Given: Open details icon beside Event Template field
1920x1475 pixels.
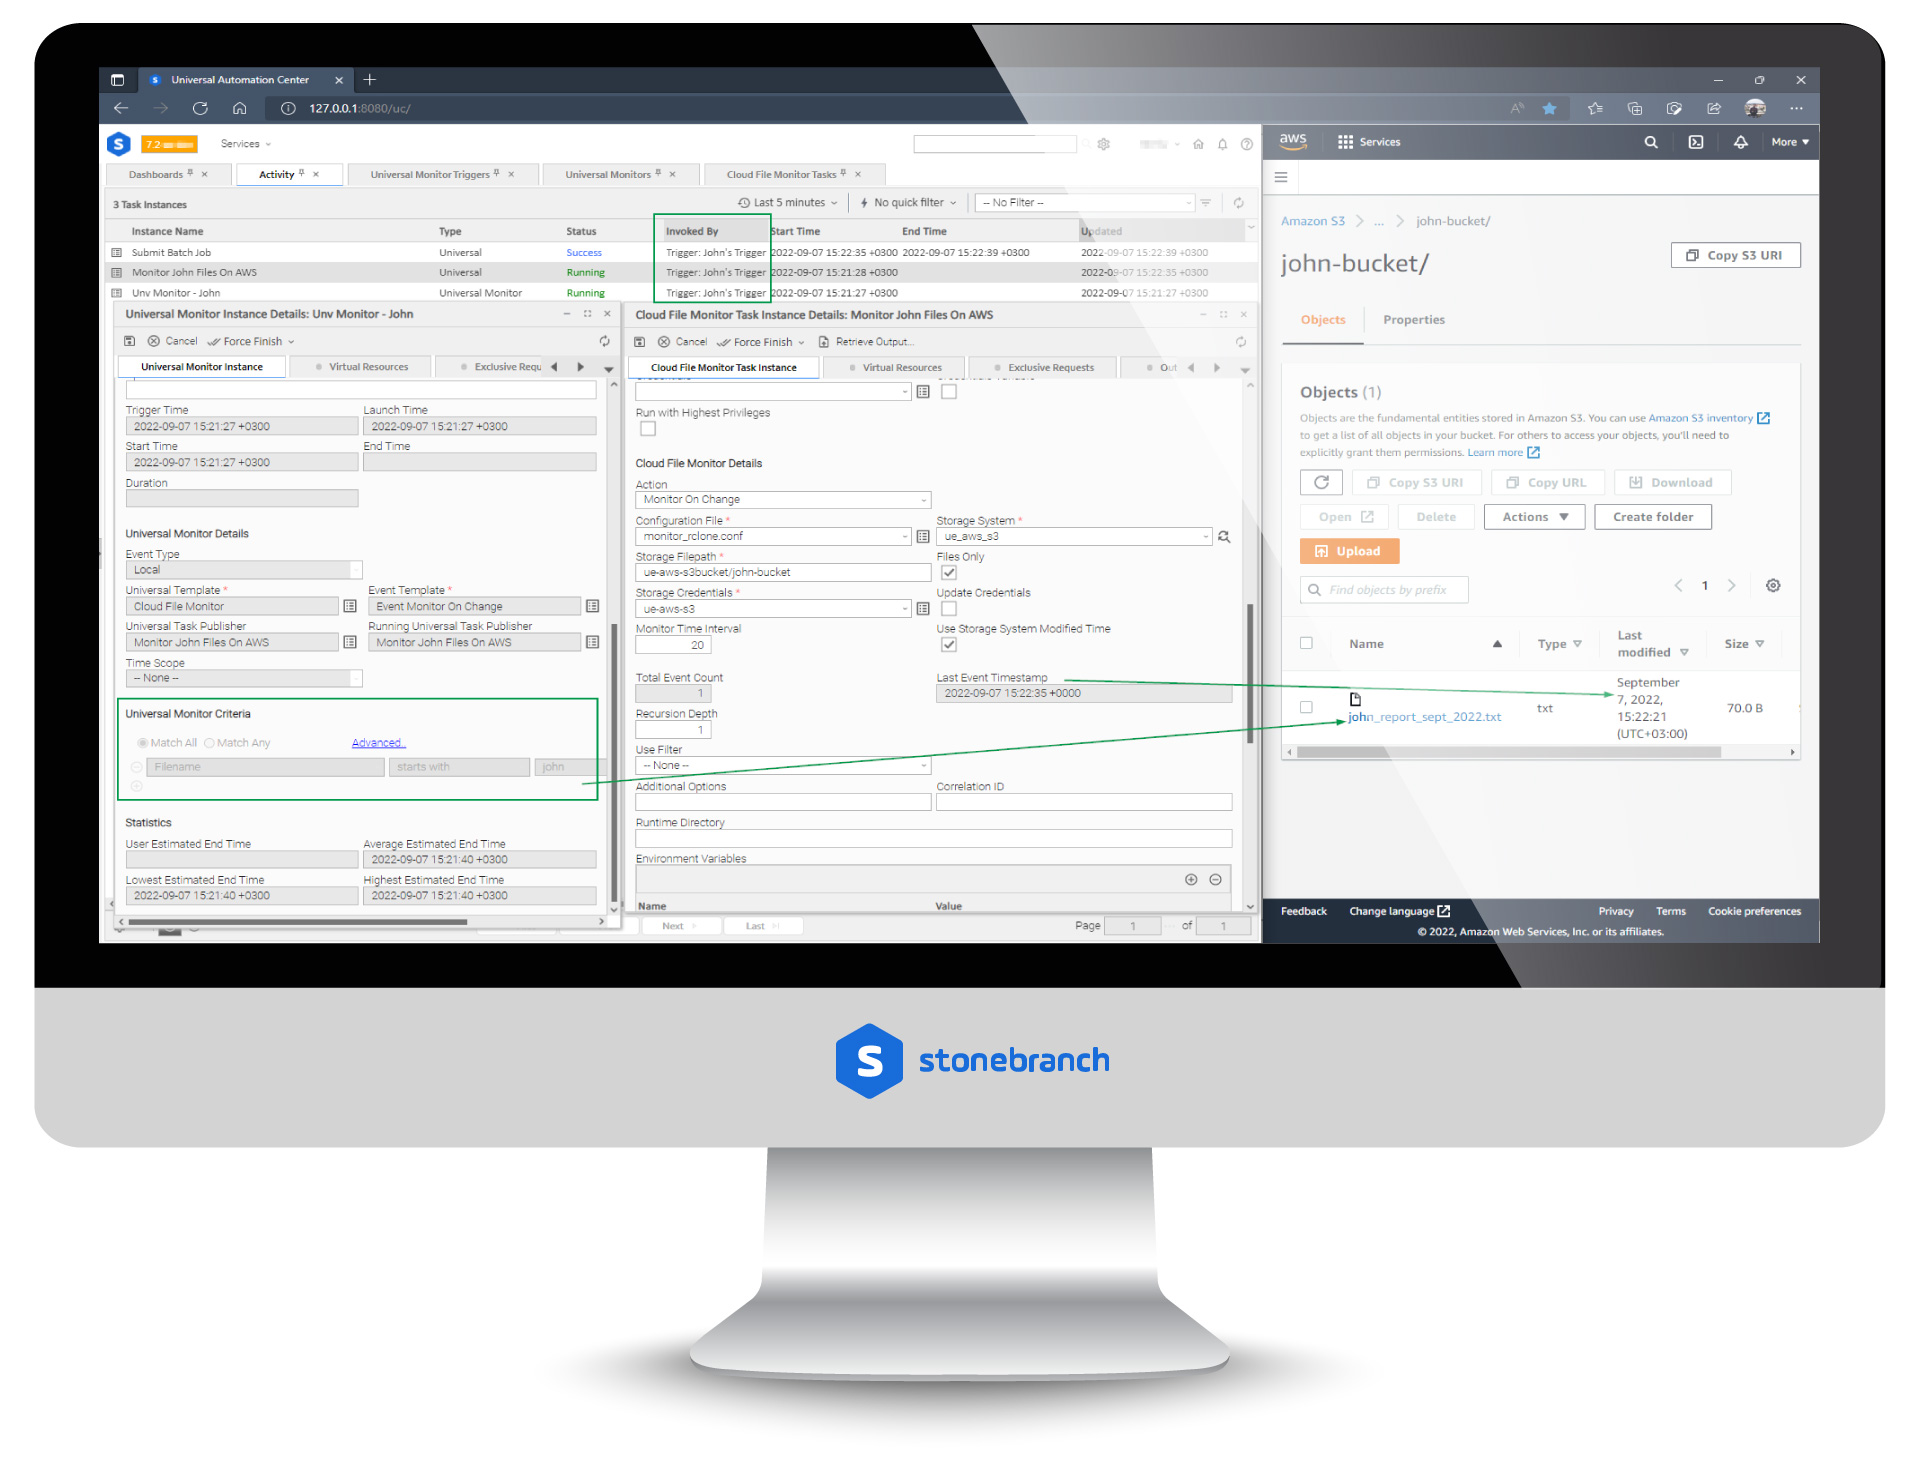Looking at the screenshot, I should click(593, 606).
